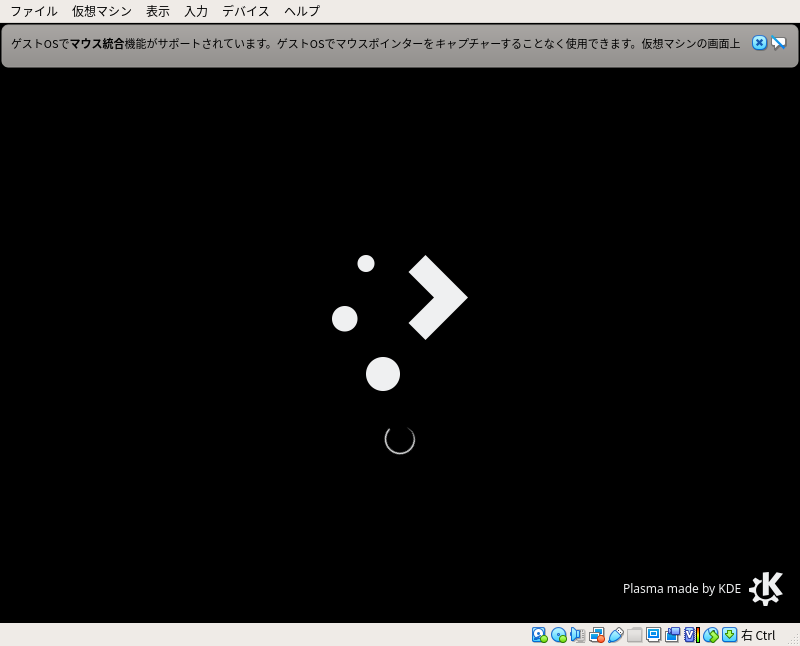Expand the 入力 menu
The width and height of the screenshot is (800, 646).
pyautogui.click(x=195, y=11)
